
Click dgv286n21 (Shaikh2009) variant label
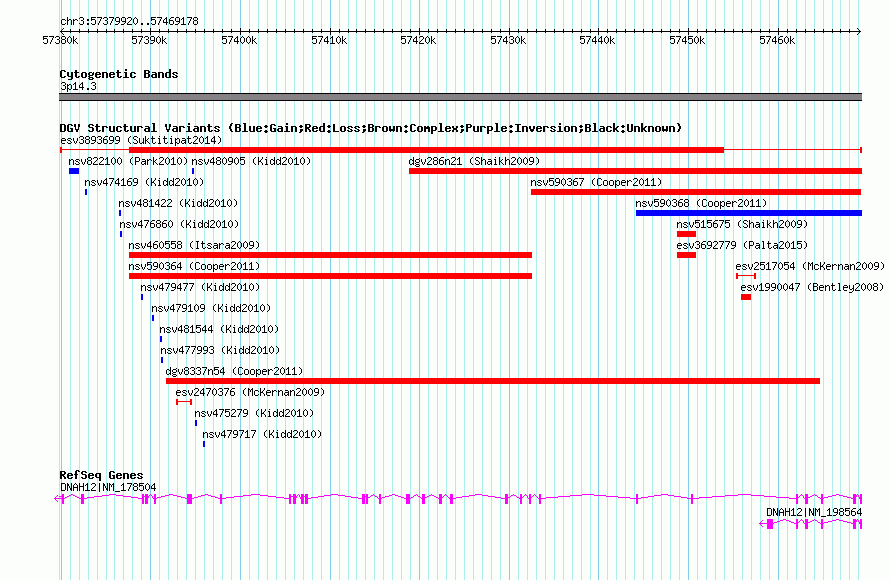pyautogui.click(x=474, y=161)
